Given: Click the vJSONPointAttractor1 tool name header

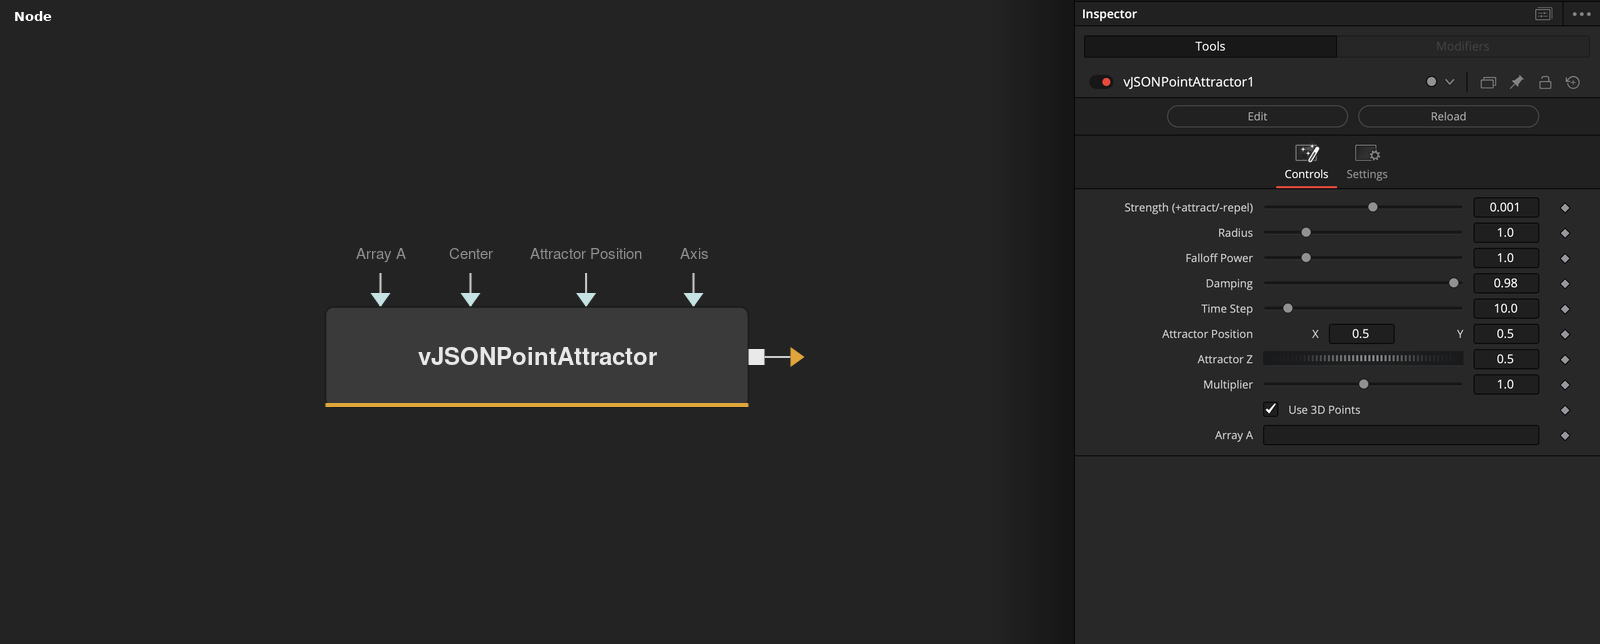Looking at the screenshot, I should pos(1188,82).
